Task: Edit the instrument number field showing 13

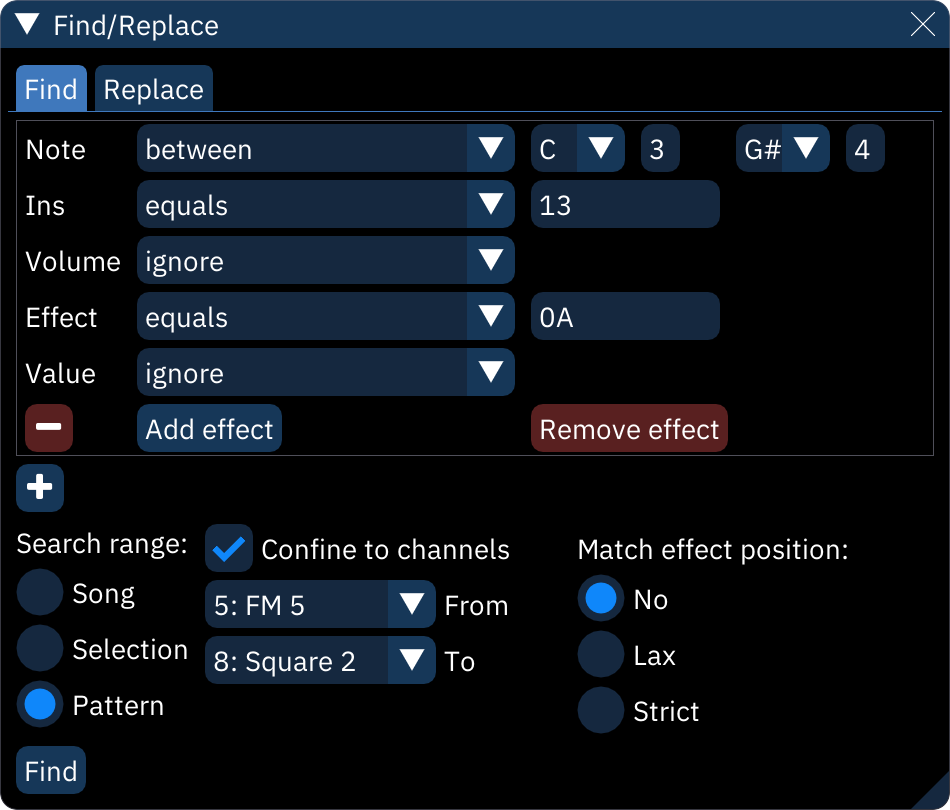Action: coord(625,204)
